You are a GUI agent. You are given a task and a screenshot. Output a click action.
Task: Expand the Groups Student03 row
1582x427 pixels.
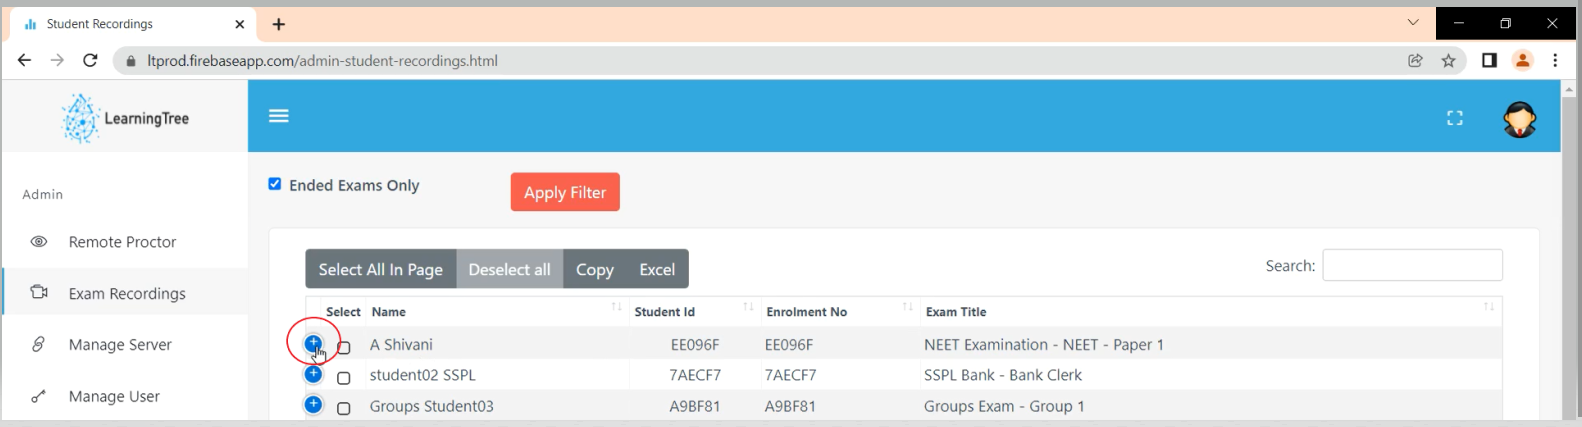click(313, 405)
